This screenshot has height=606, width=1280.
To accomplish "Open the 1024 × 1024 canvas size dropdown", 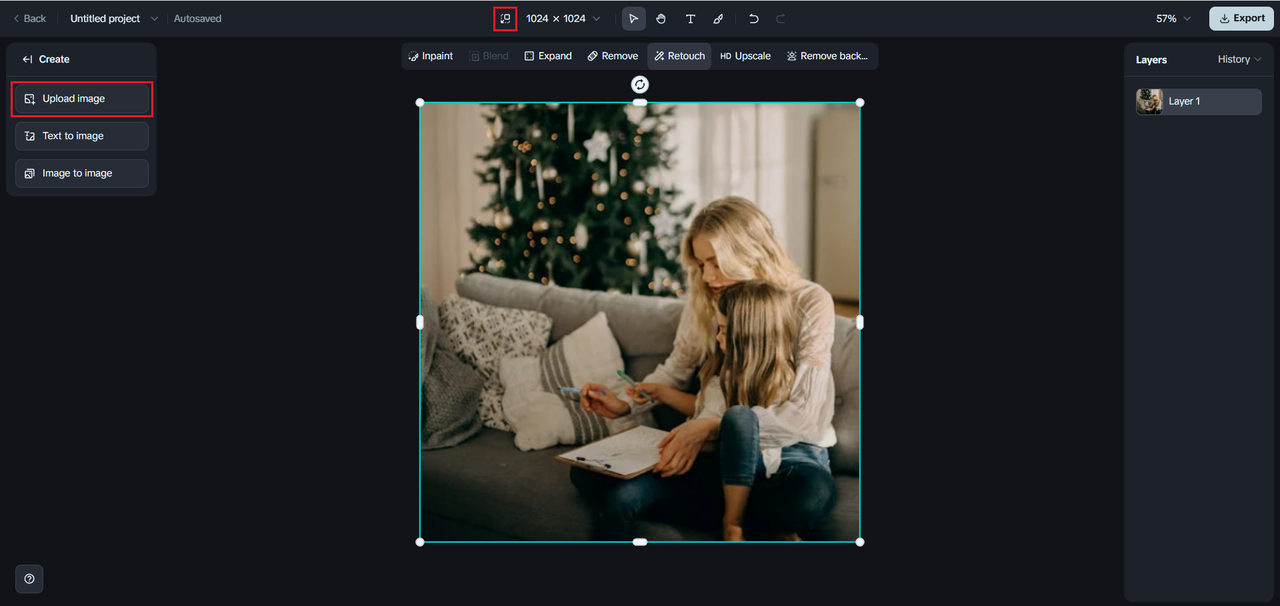I will [564, 18].
